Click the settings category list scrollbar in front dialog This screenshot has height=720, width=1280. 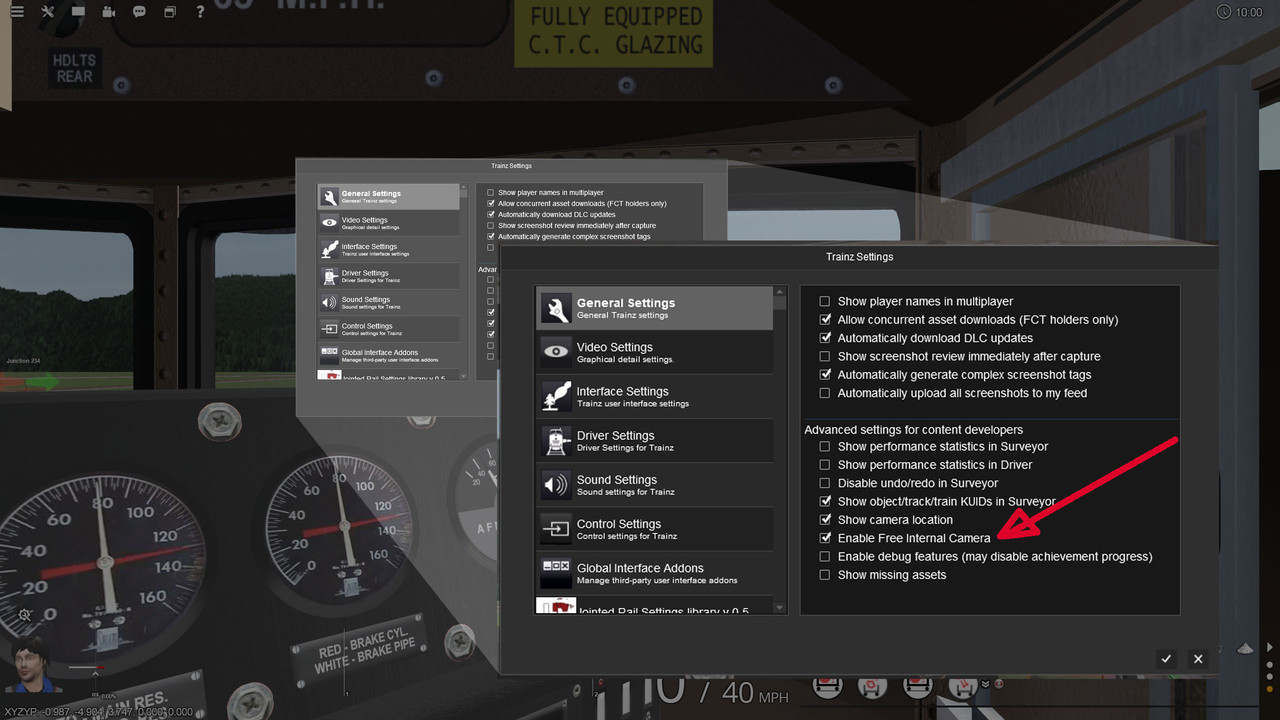[x=781, y=450]
